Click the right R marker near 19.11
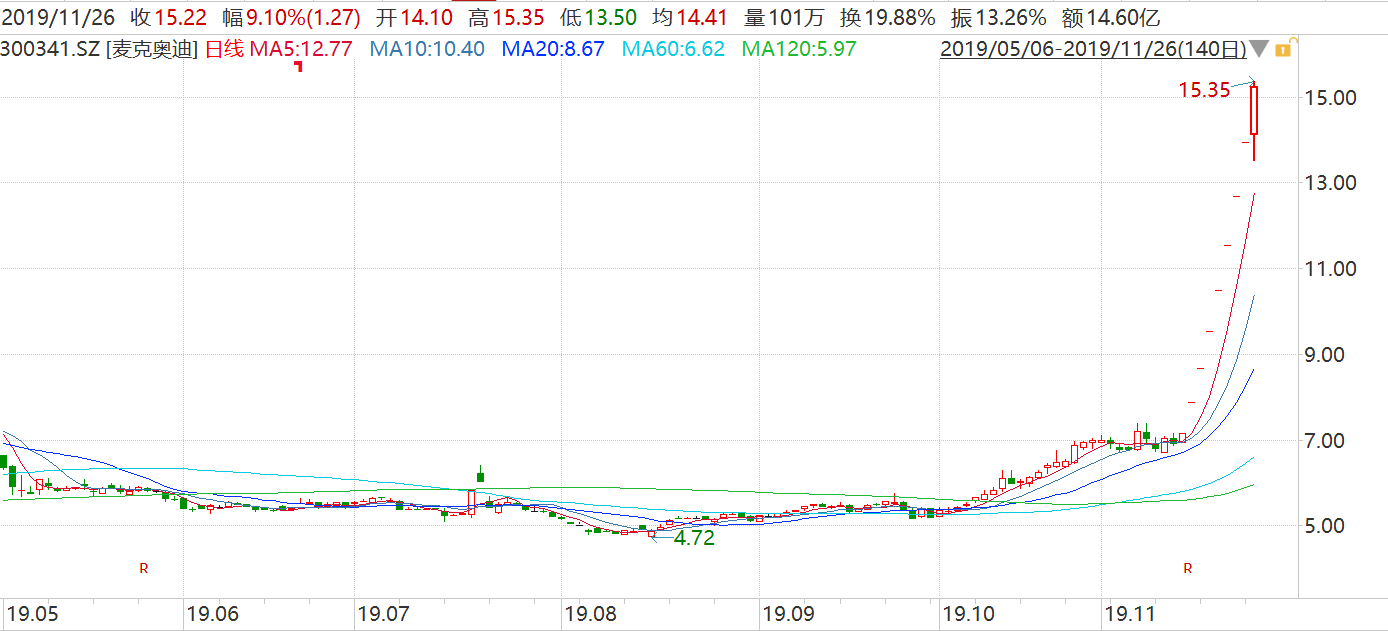 pyautogui.click(x=1188, y=568)
